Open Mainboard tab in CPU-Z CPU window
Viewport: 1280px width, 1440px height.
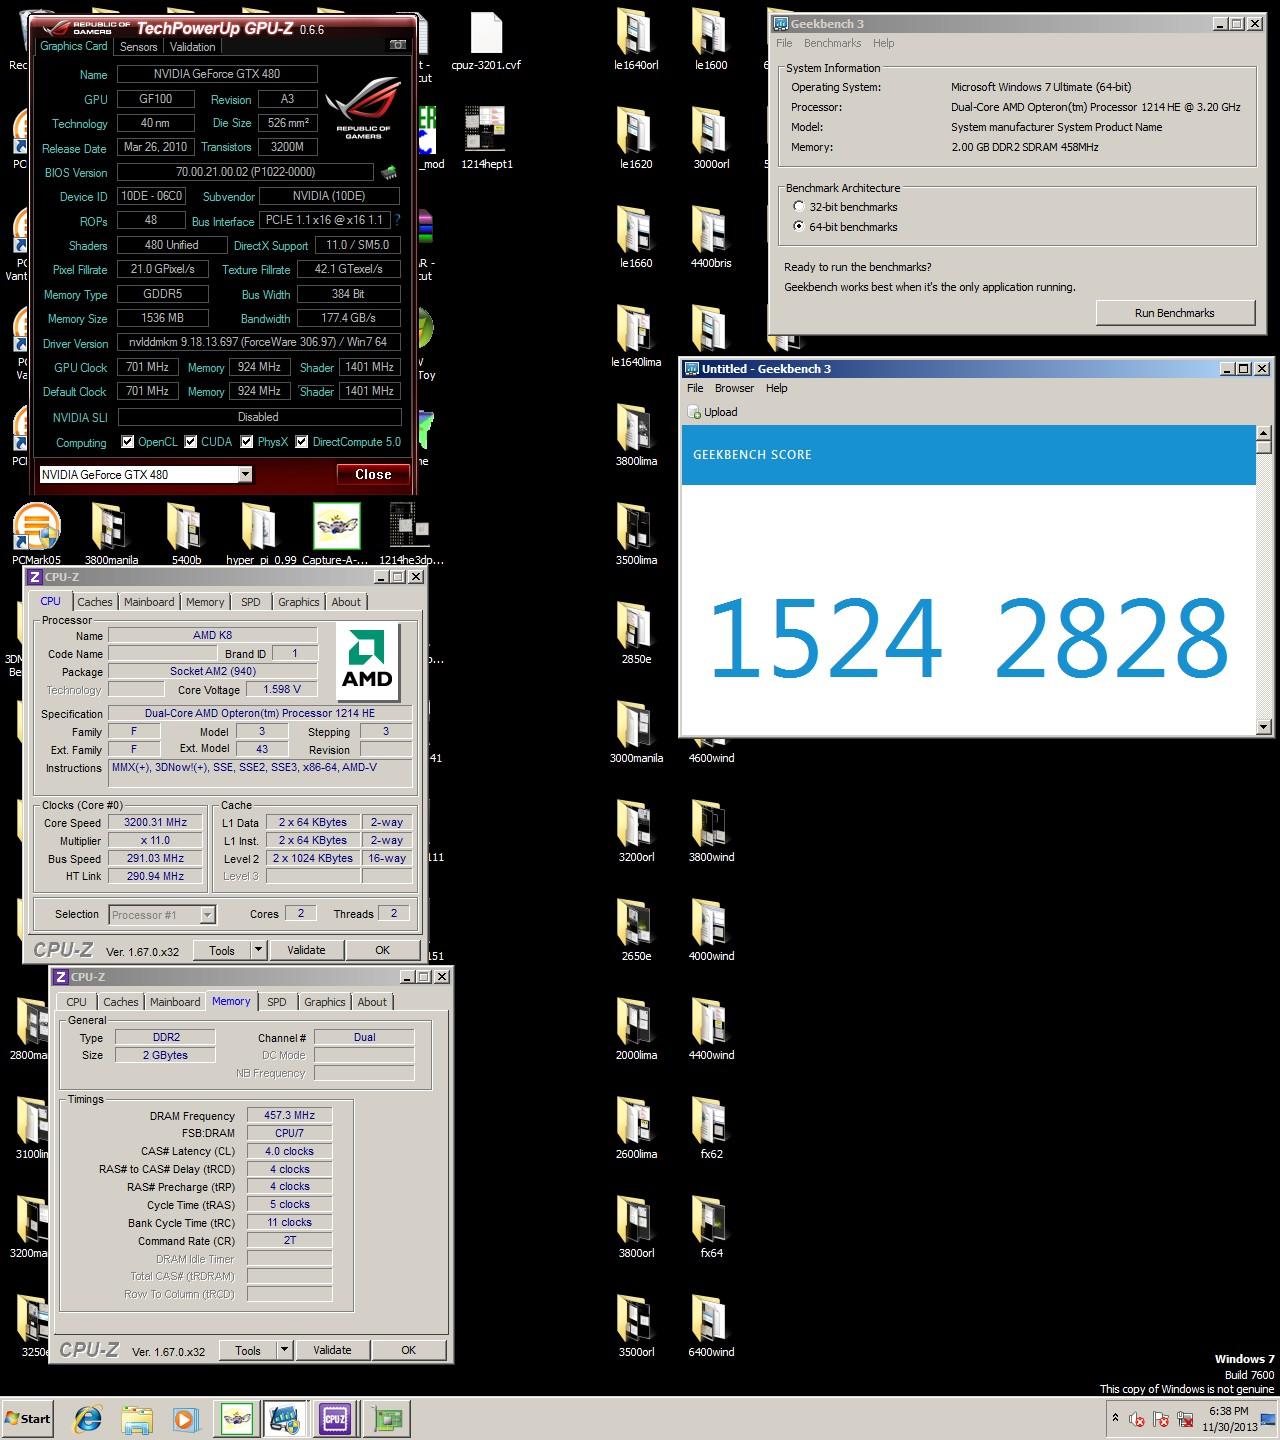pos(149,602)
